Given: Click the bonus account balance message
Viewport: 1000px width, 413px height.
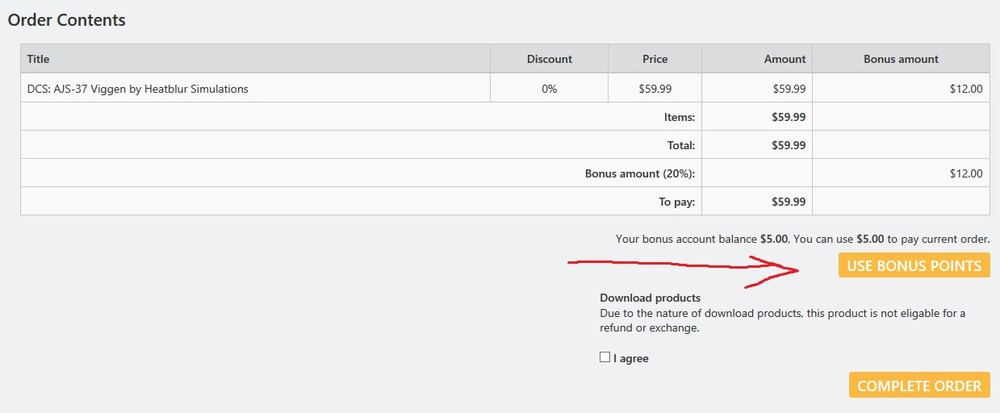Looking at the screenshot, I should (802, 239).
